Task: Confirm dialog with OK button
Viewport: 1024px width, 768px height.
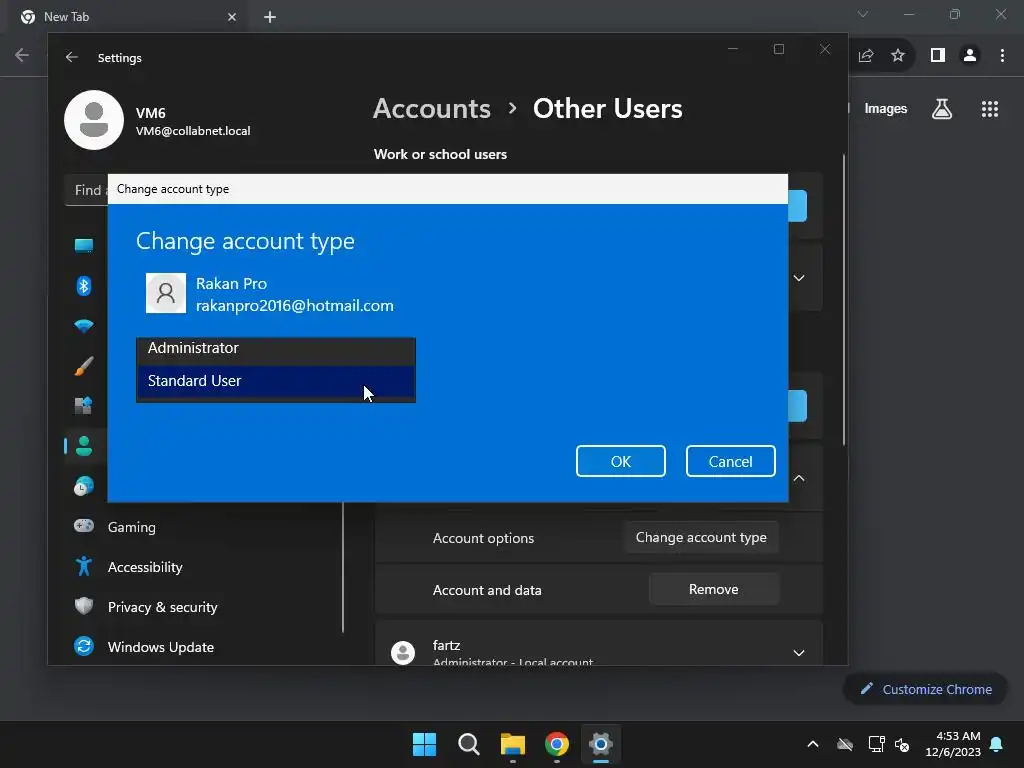Action: click(620, 461)
